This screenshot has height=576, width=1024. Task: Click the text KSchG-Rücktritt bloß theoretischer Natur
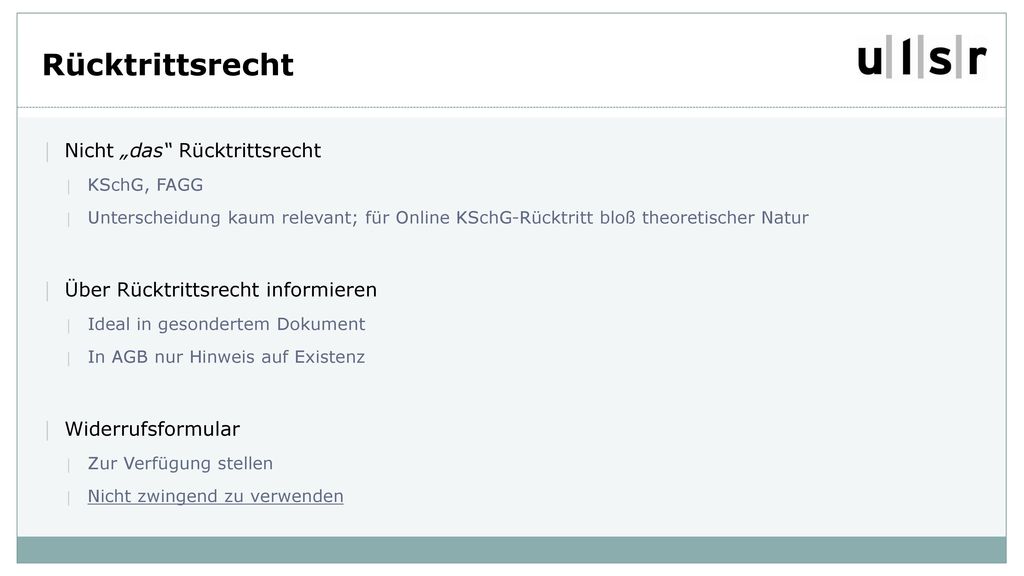632,217
